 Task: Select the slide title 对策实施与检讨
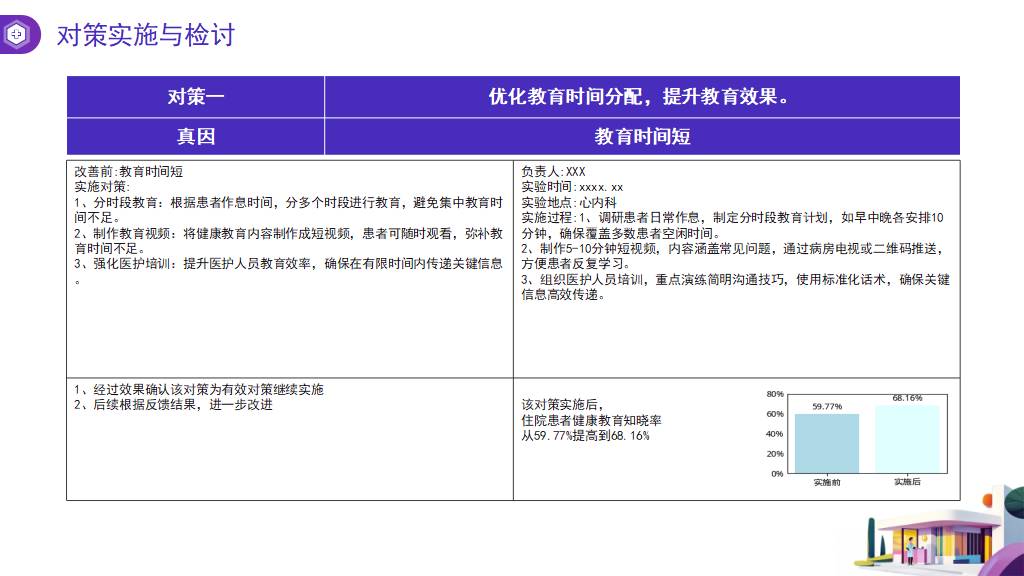[146, 35]
